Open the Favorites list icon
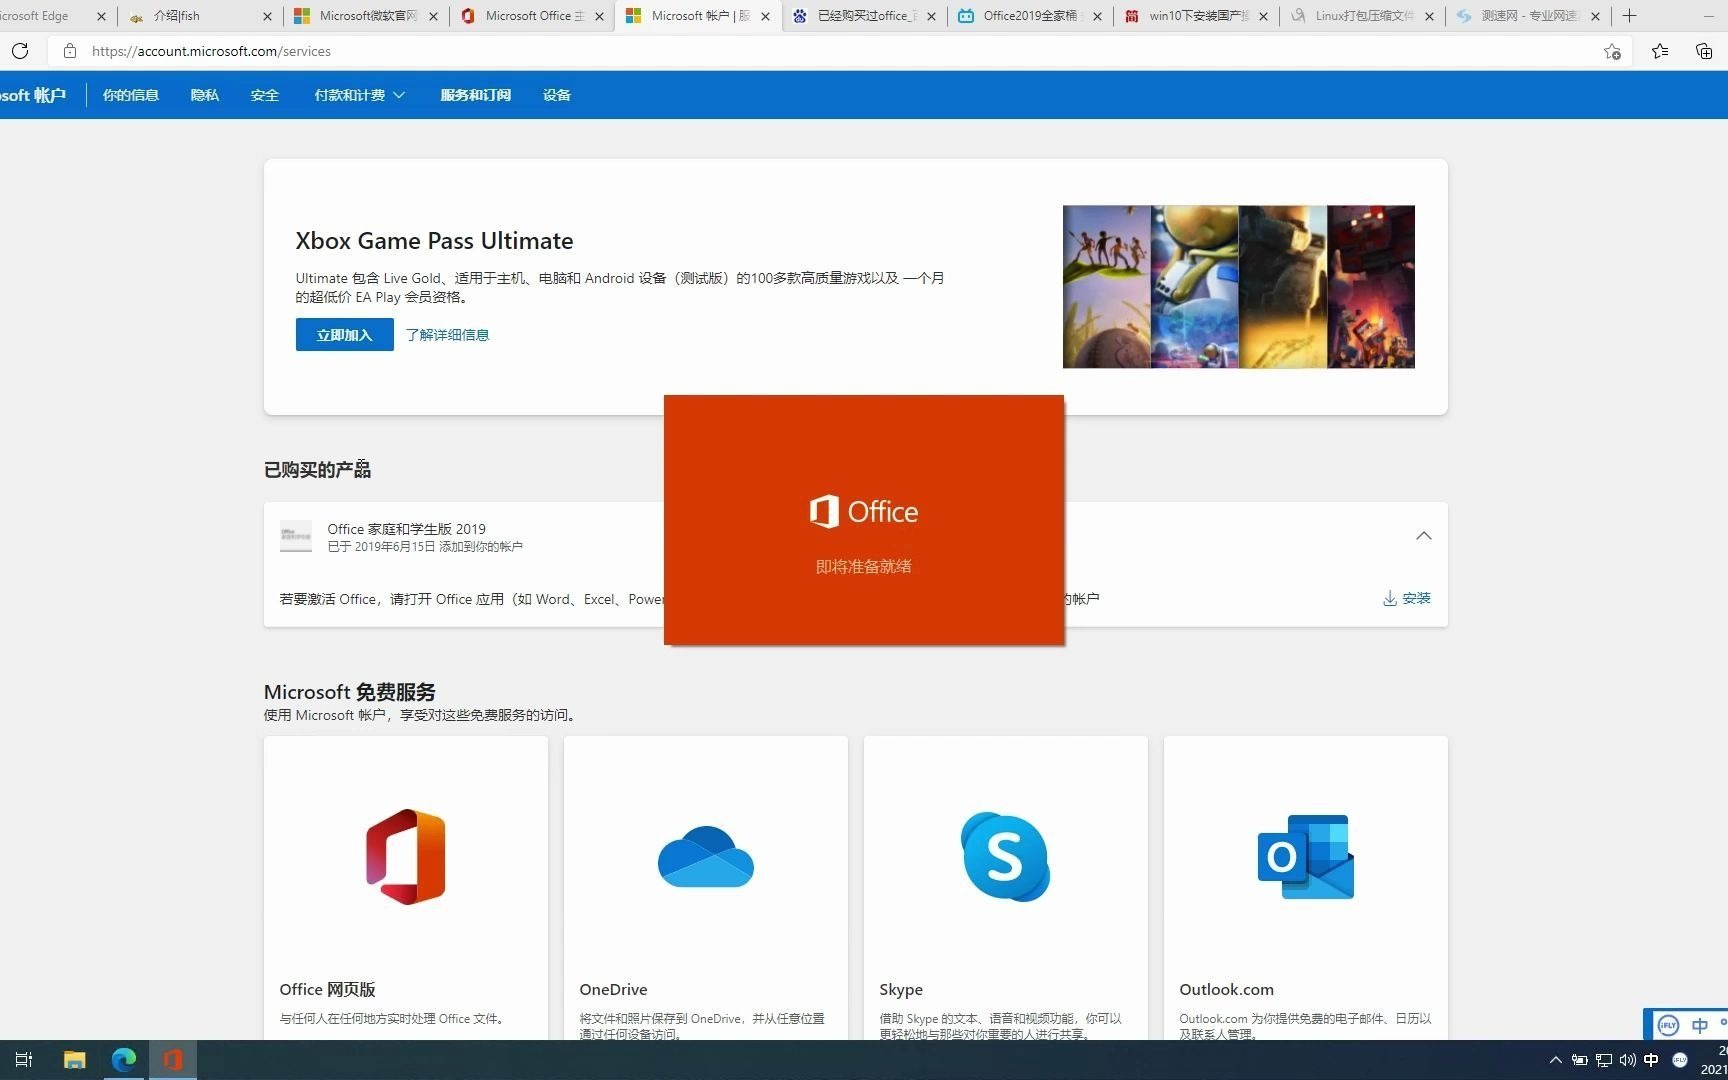 coord(1660,51)
